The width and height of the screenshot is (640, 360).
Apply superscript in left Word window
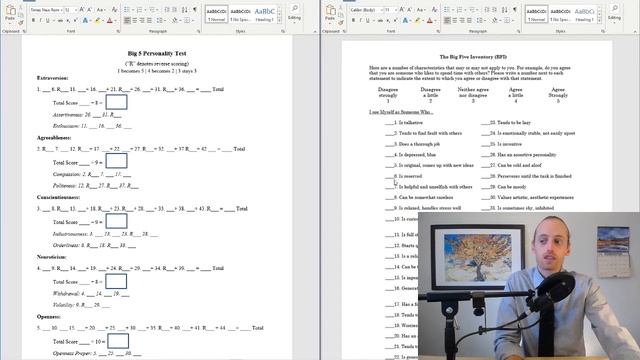(x=75, y=20)
